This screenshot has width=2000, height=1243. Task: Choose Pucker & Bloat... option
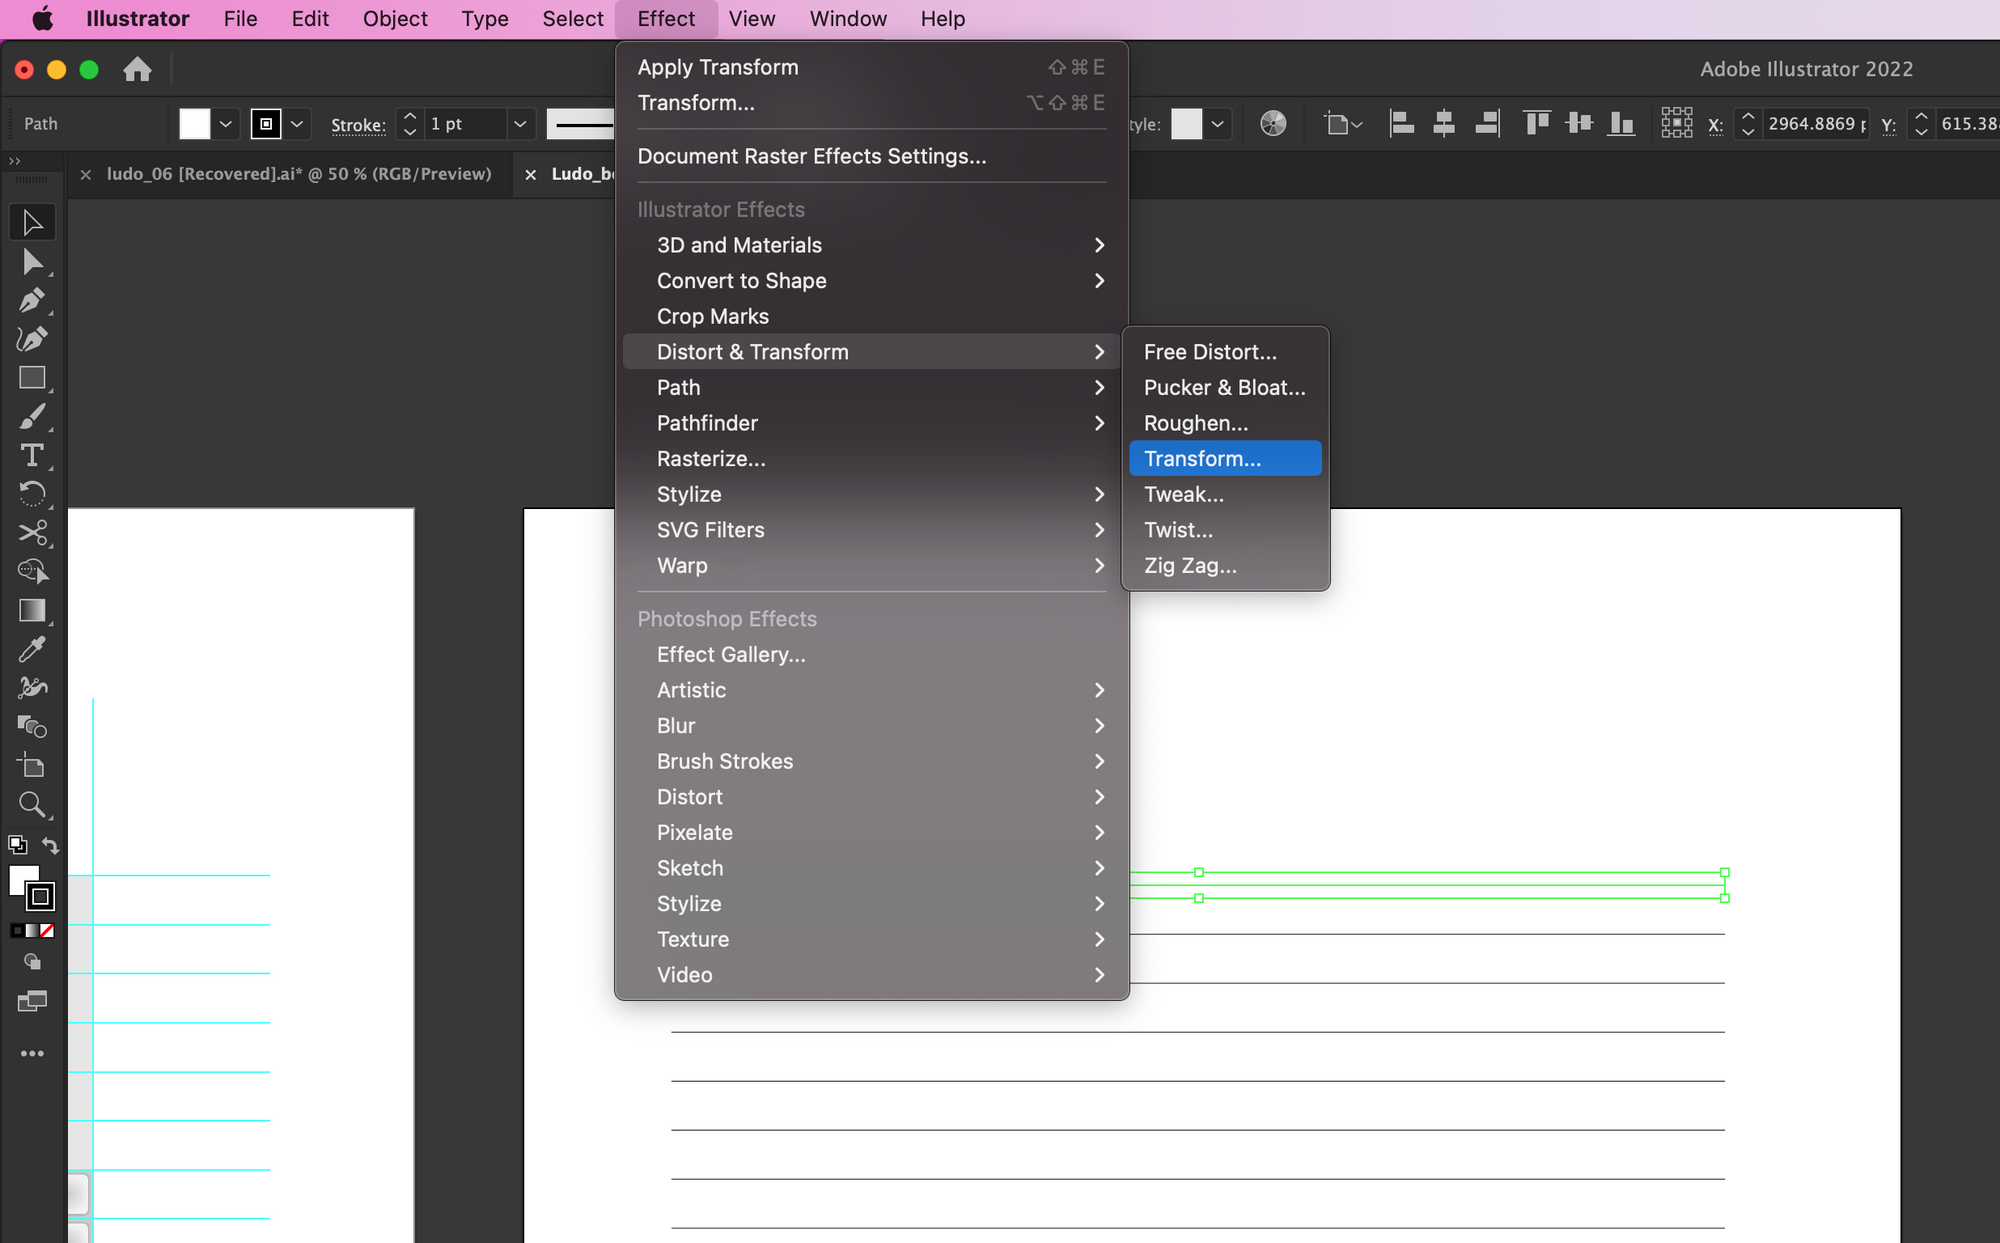click(1225, 387)
